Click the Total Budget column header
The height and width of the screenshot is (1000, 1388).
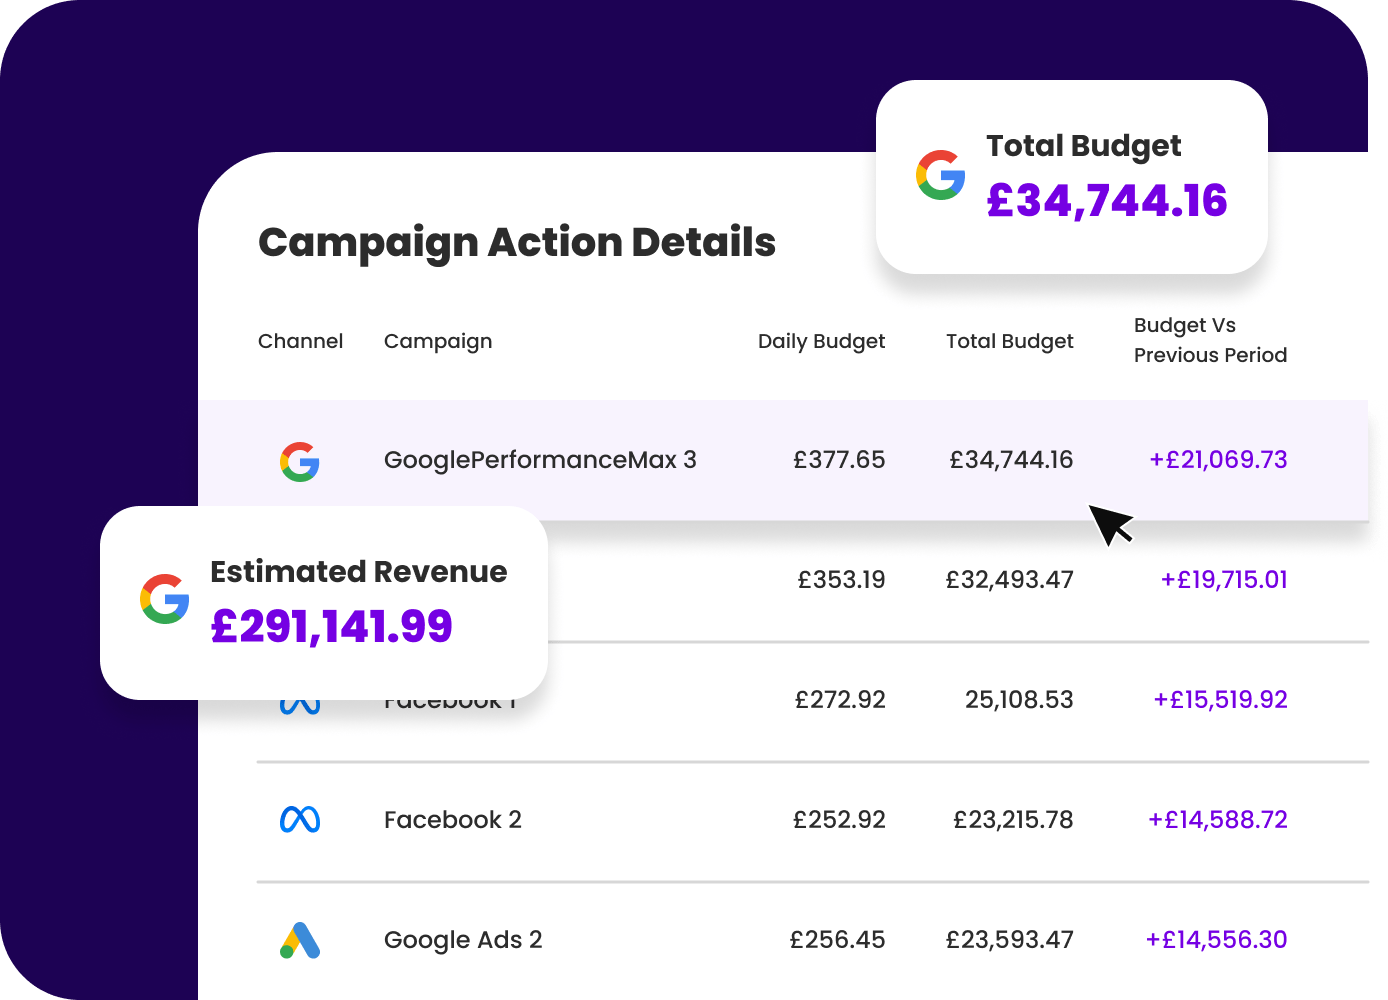1009,341
